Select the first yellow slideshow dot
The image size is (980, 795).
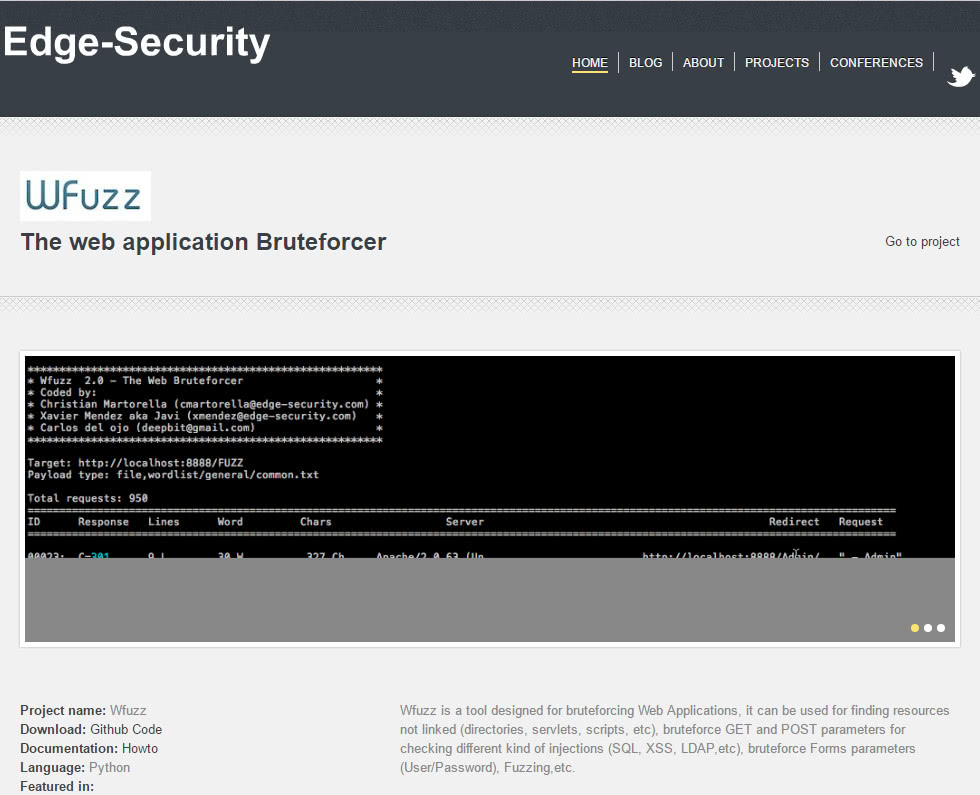tap(915, 628)
